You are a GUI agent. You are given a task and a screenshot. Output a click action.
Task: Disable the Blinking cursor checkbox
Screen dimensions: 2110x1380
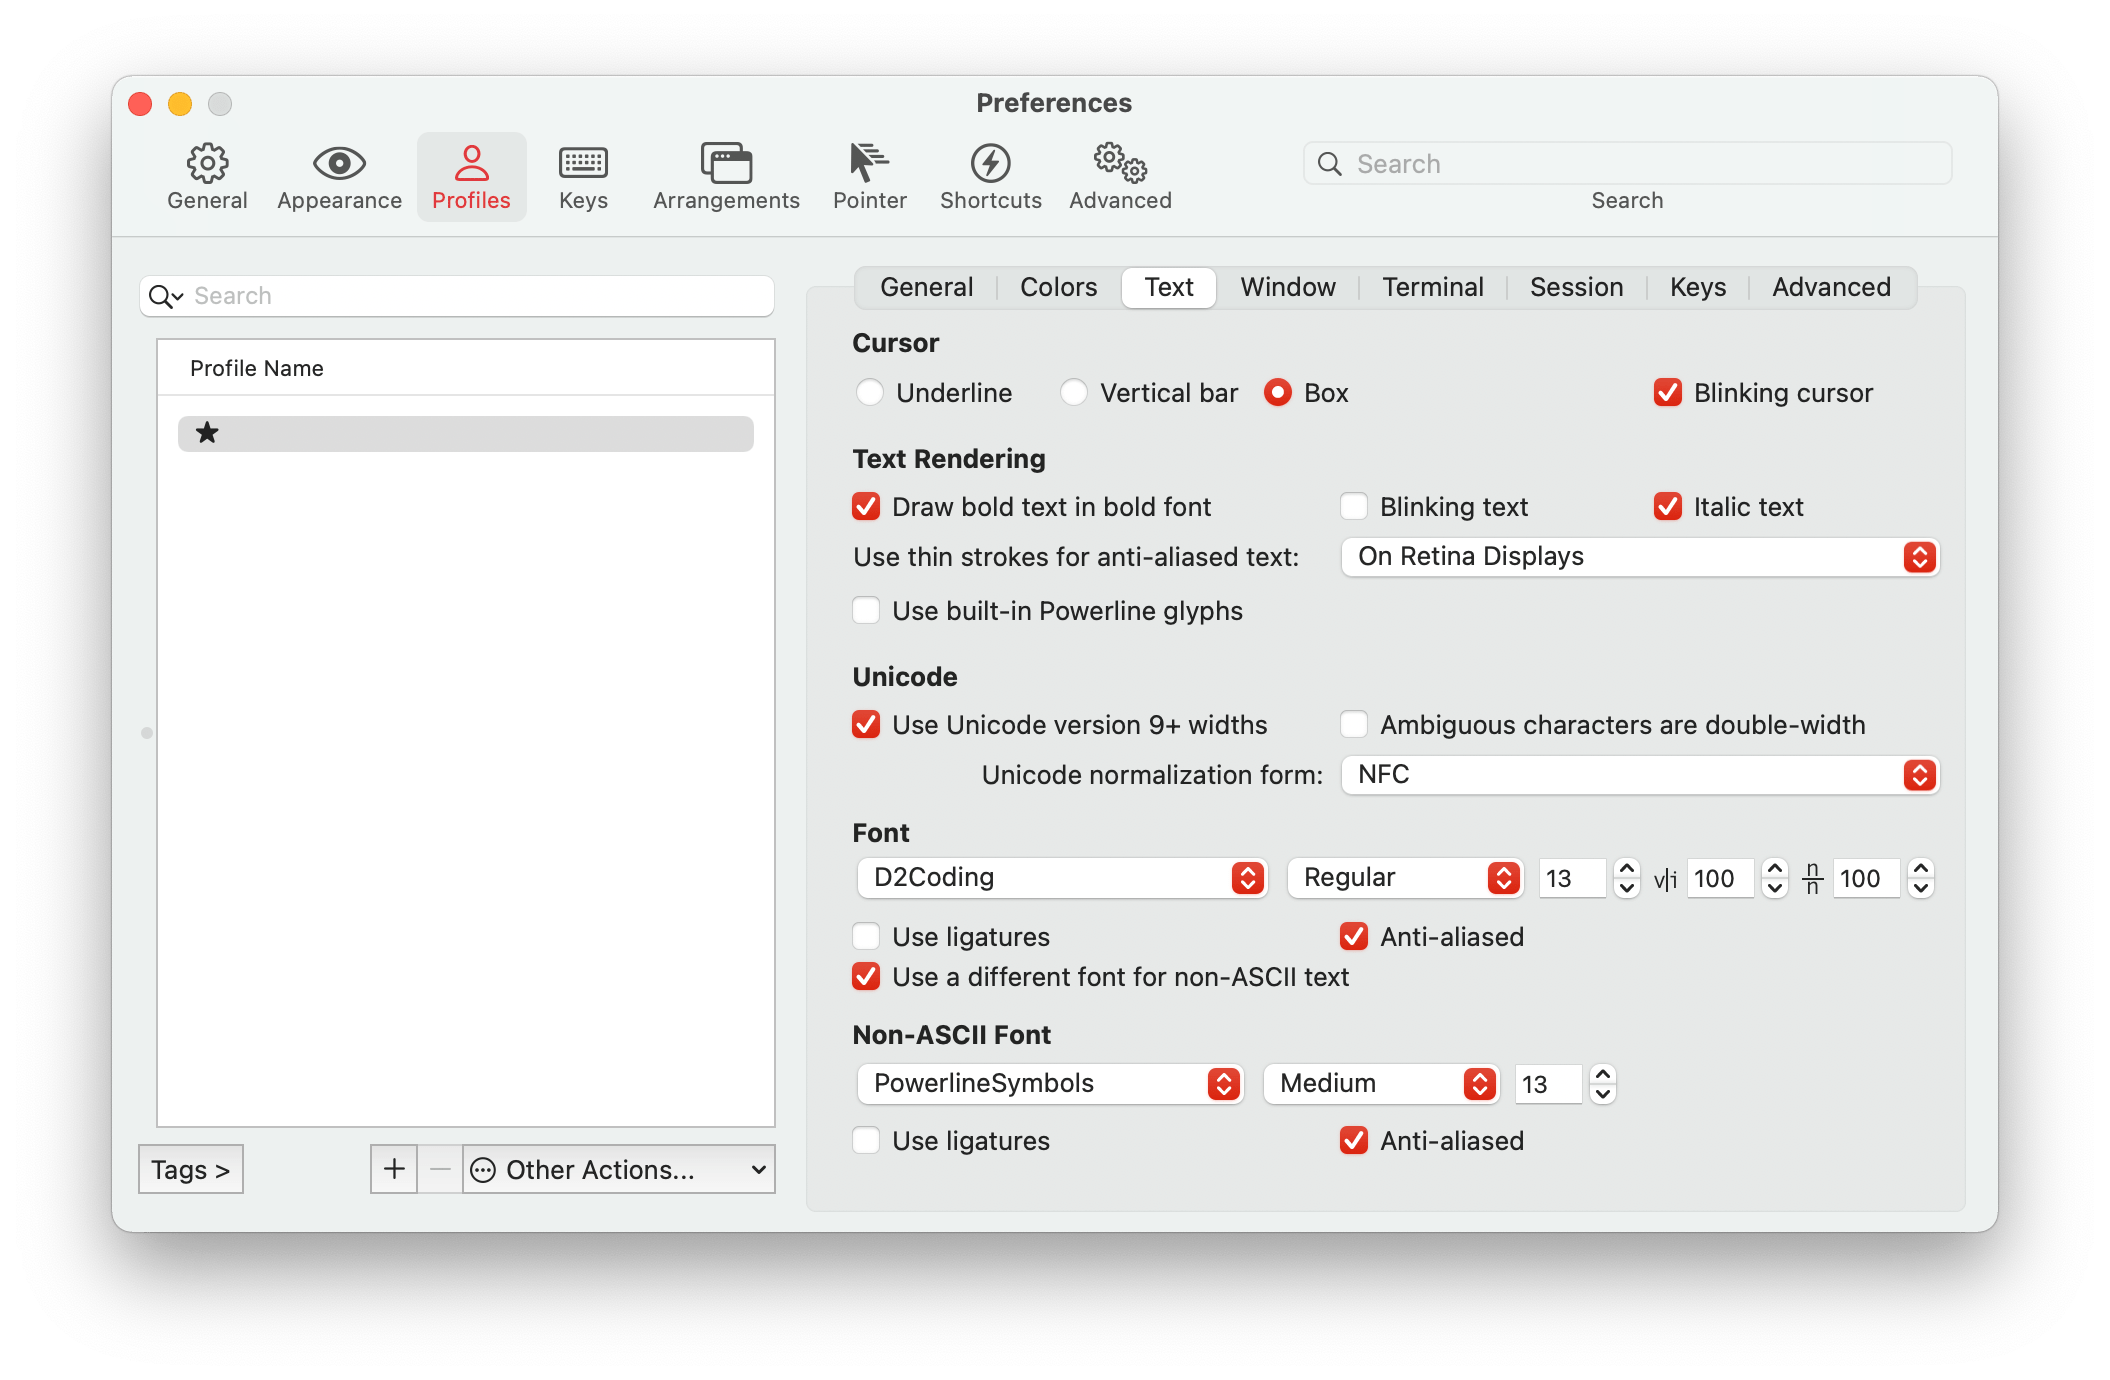tap(1668, 393)
